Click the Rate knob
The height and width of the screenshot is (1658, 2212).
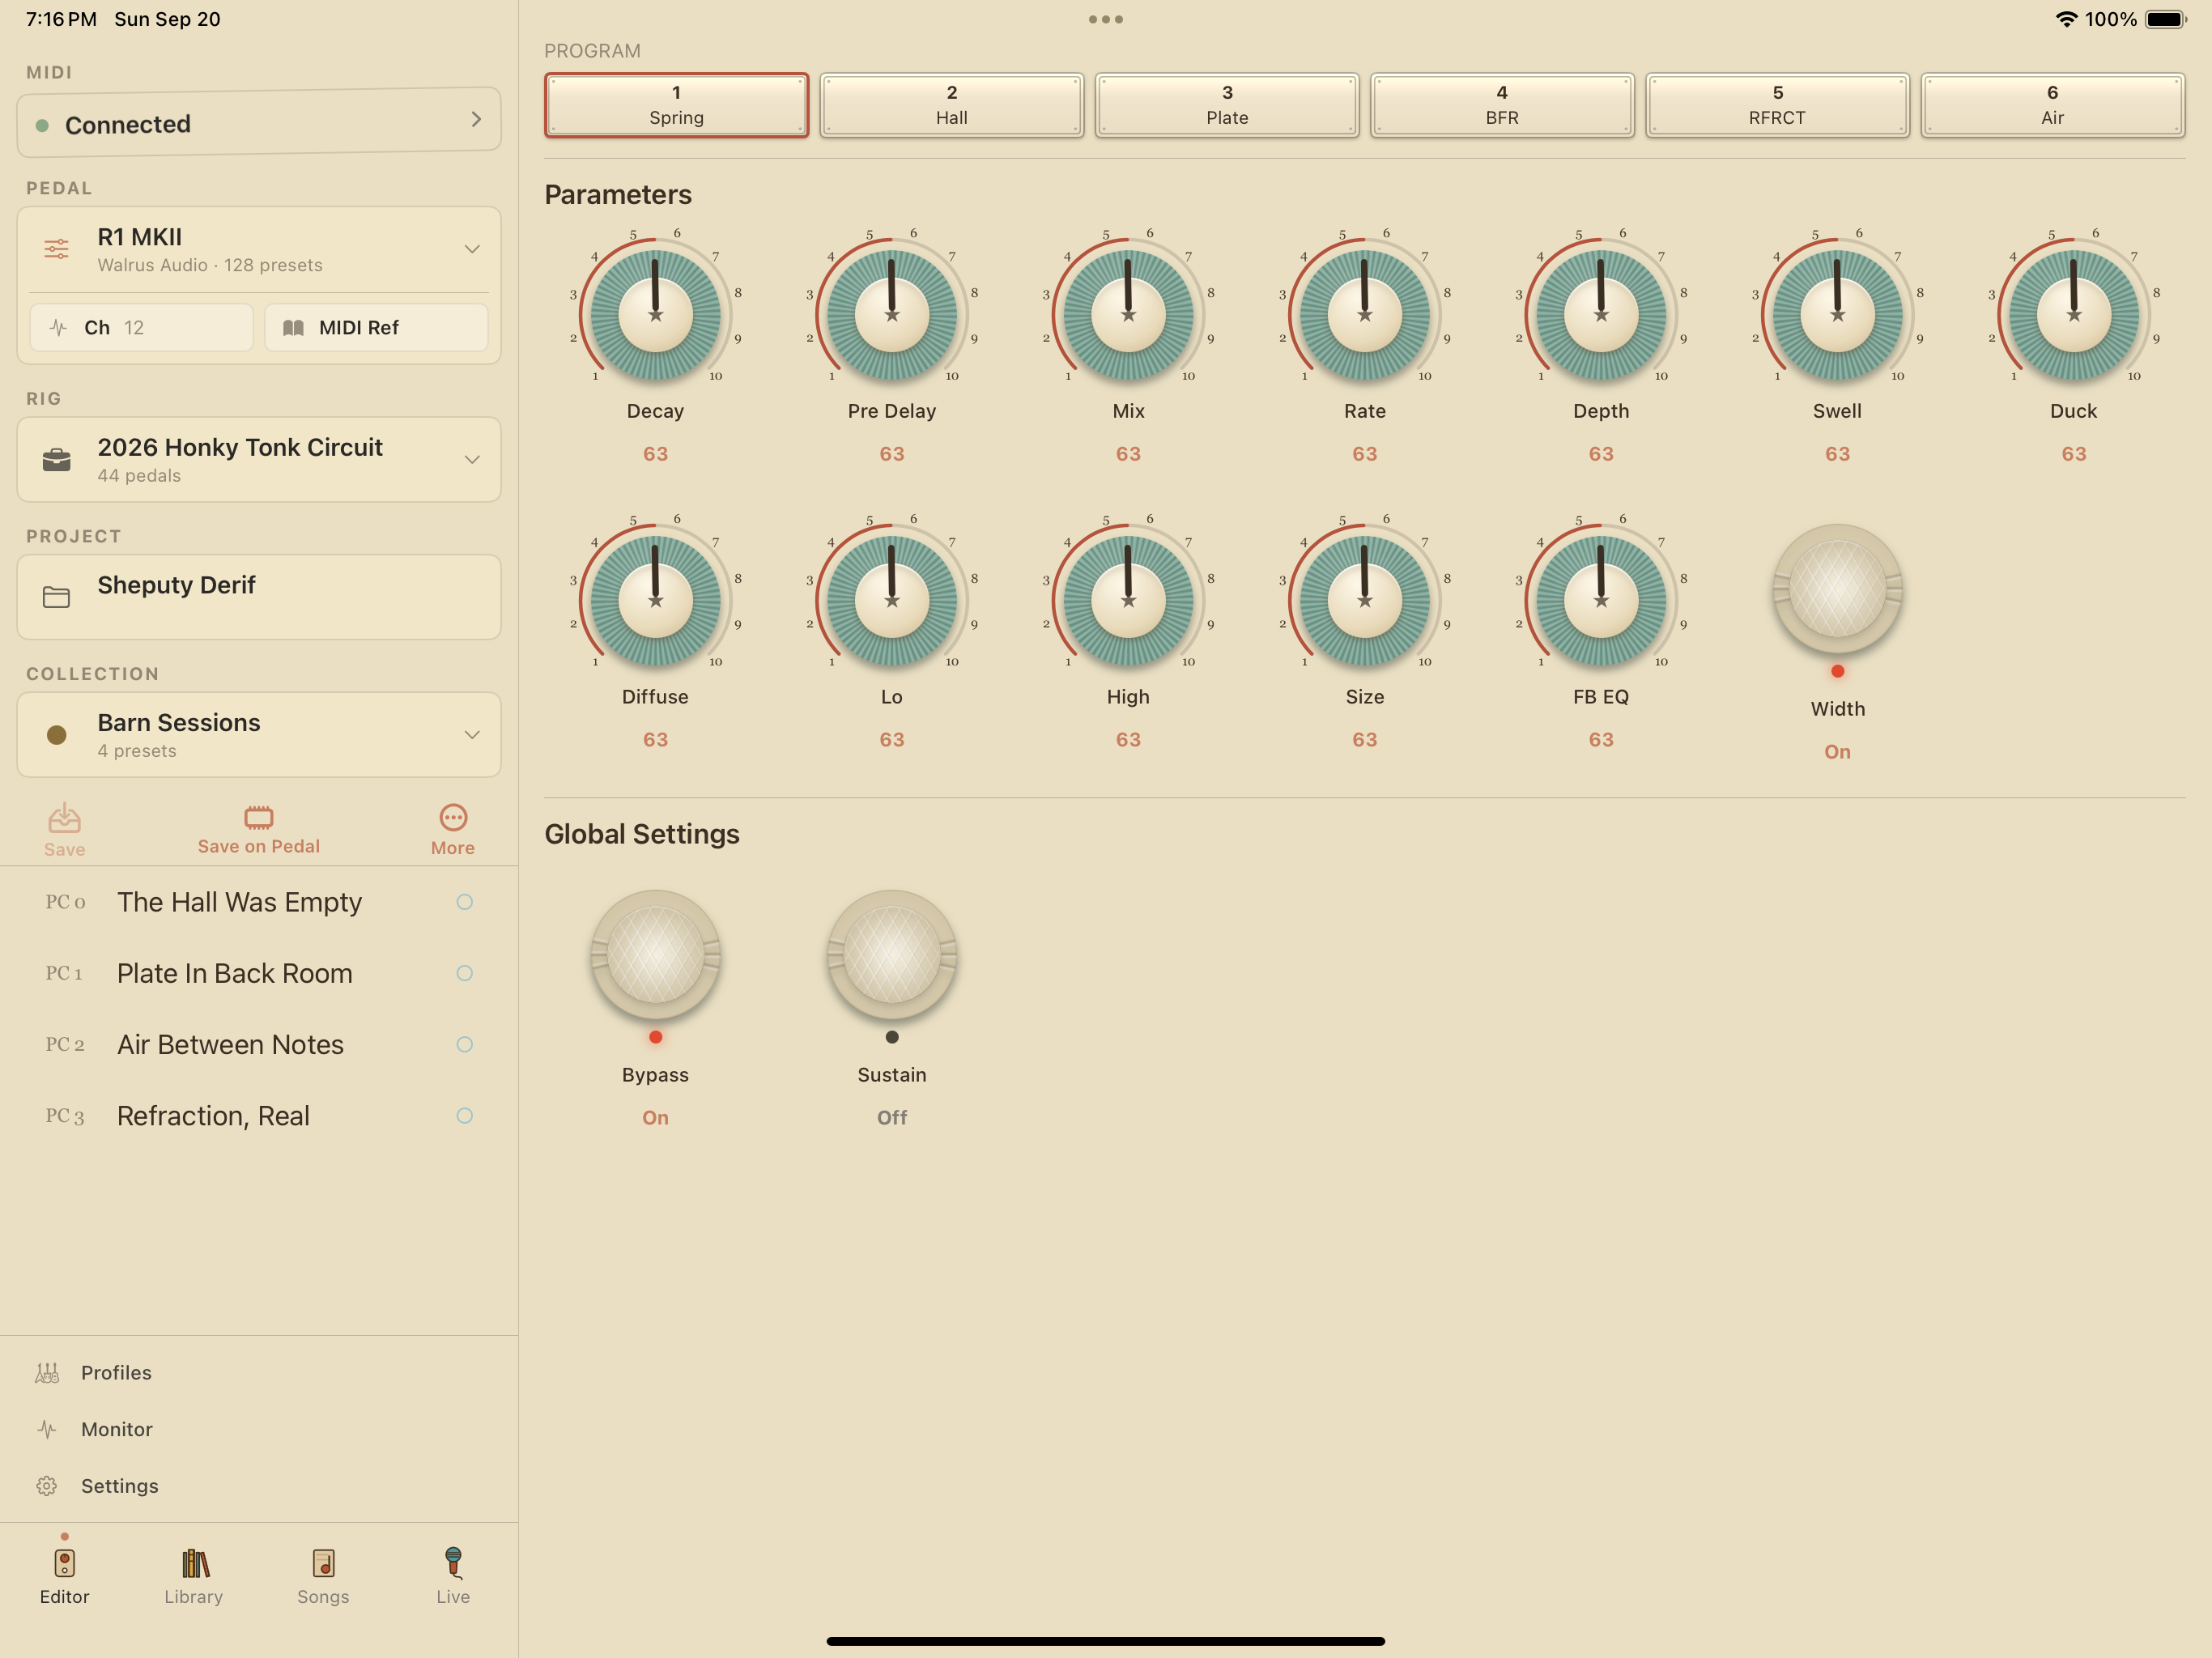[x=1364, y=314]
